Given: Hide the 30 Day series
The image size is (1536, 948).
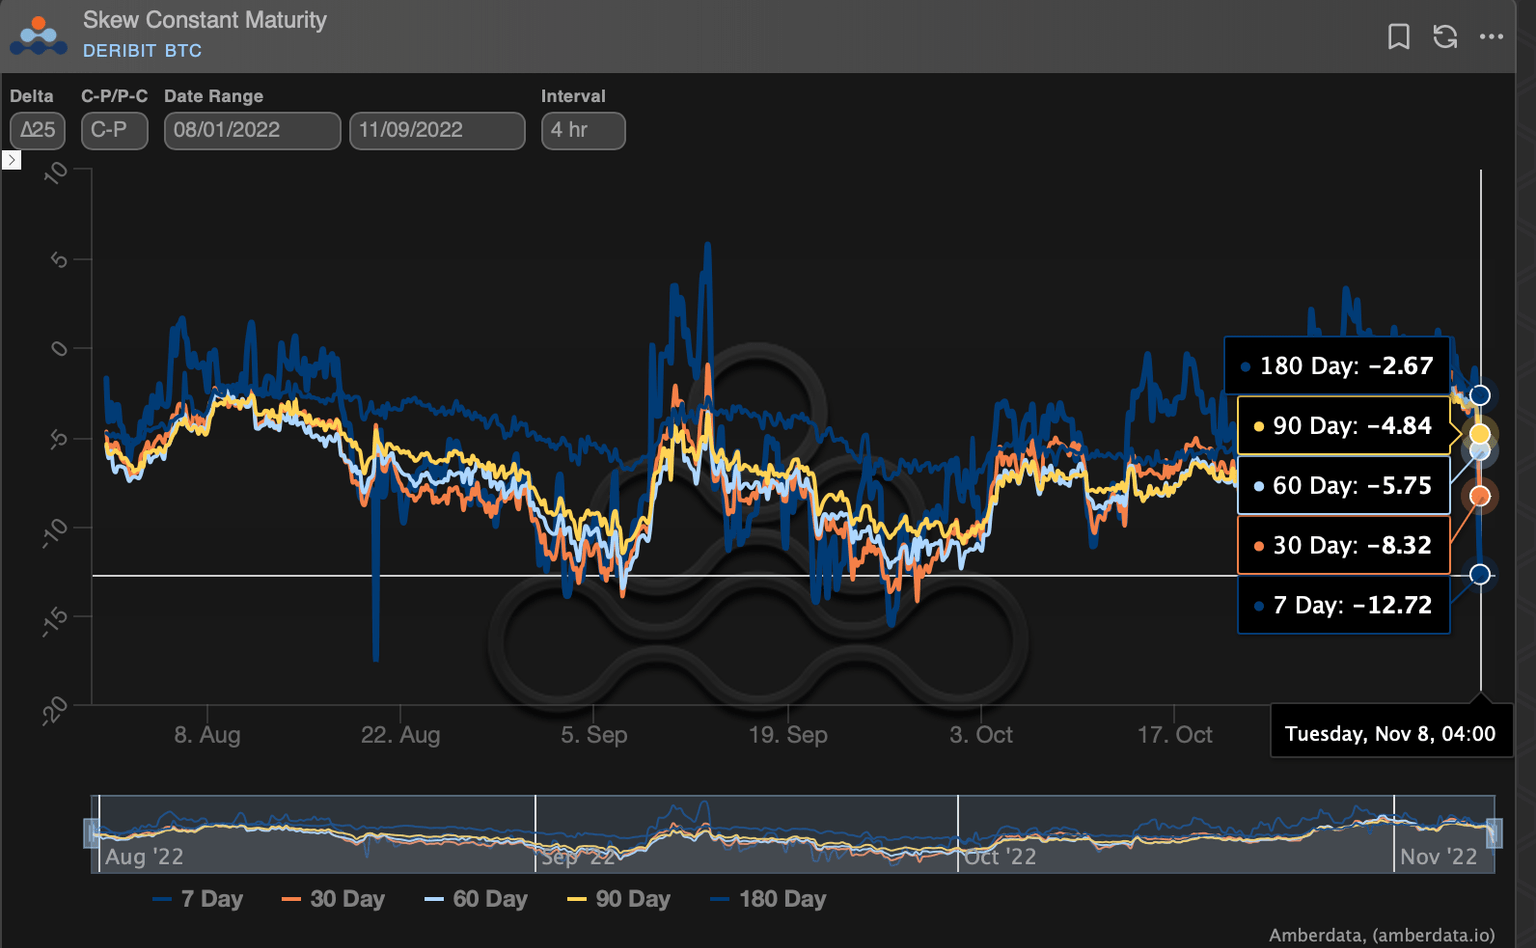Looking at the screenshot, I should 334,899.
